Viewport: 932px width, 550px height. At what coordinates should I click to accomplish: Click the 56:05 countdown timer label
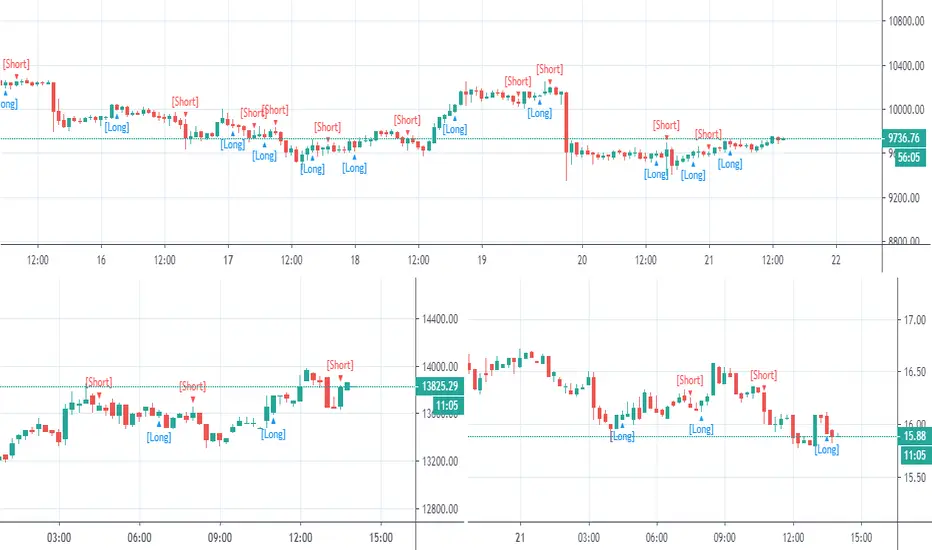pyautogui.click(x=909, y=158)
